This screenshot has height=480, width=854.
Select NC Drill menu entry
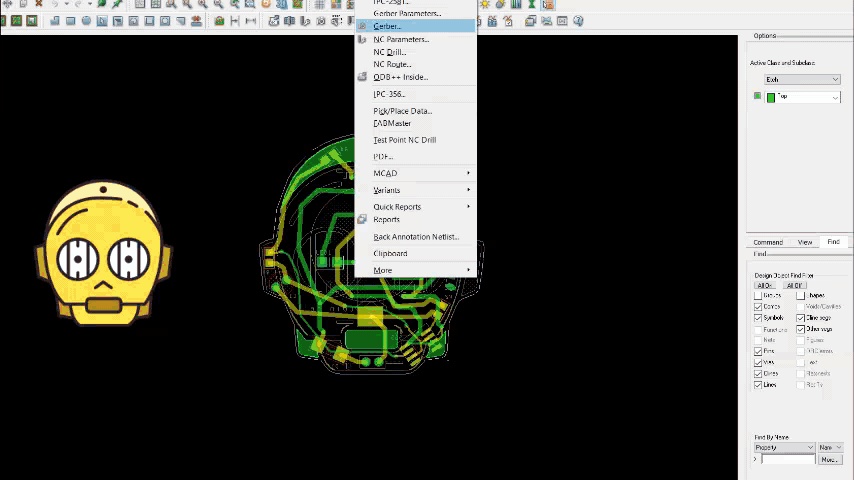[416, 52]
